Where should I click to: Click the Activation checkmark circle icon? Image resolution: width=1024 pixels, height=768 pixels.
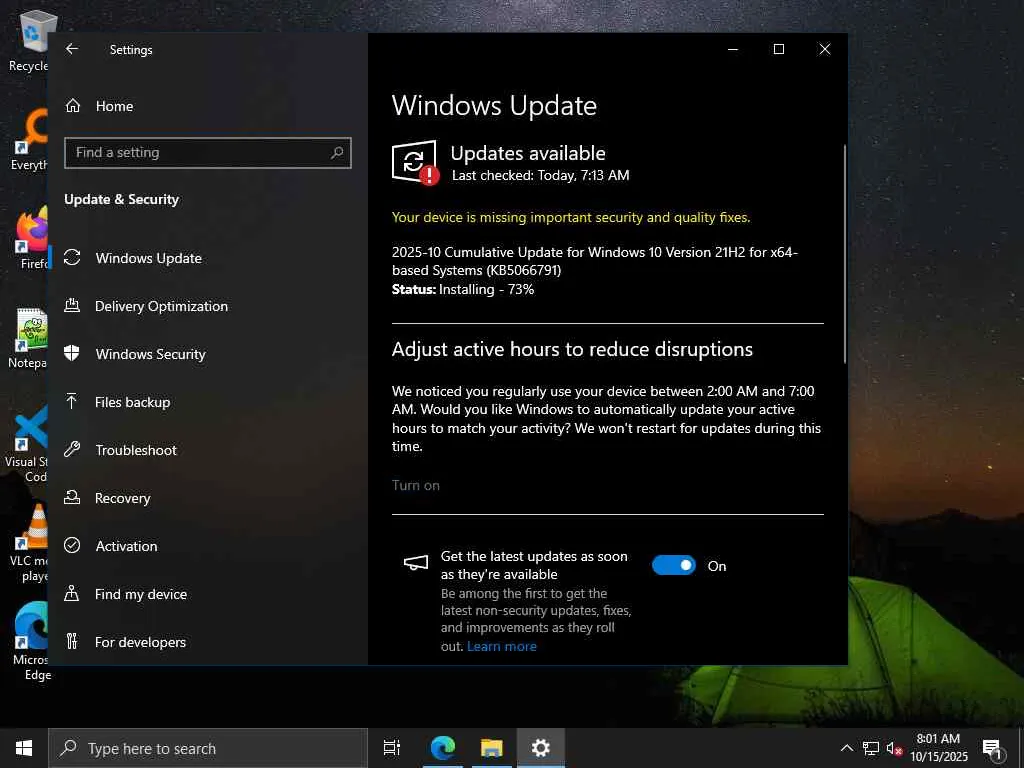[72, 545]
